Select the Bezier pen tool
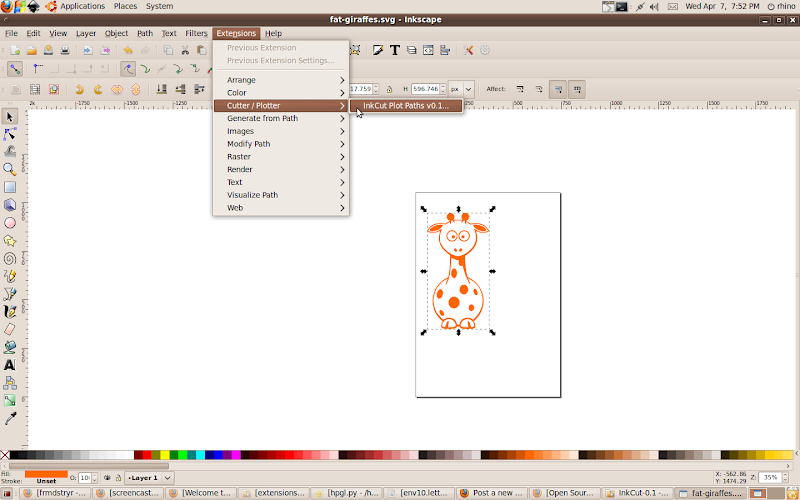 pyautogui.click(x=10, y=294)
